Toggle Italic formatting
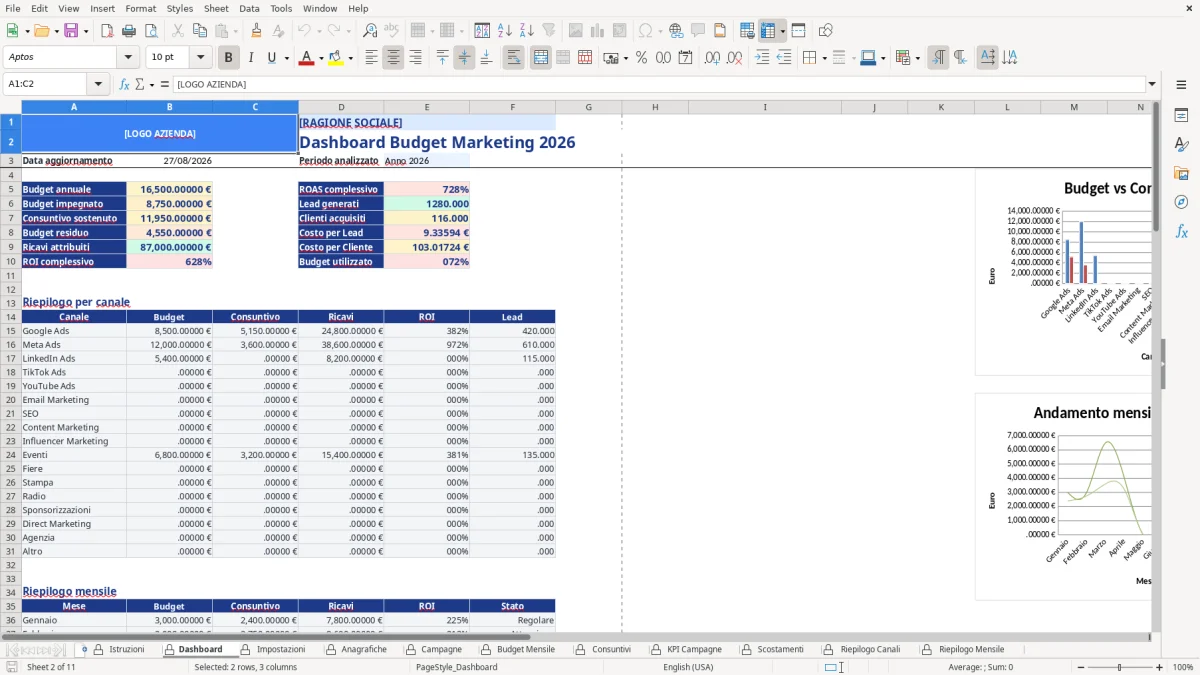The height and width of the screenshot is (675, 1200). point(251,58)
